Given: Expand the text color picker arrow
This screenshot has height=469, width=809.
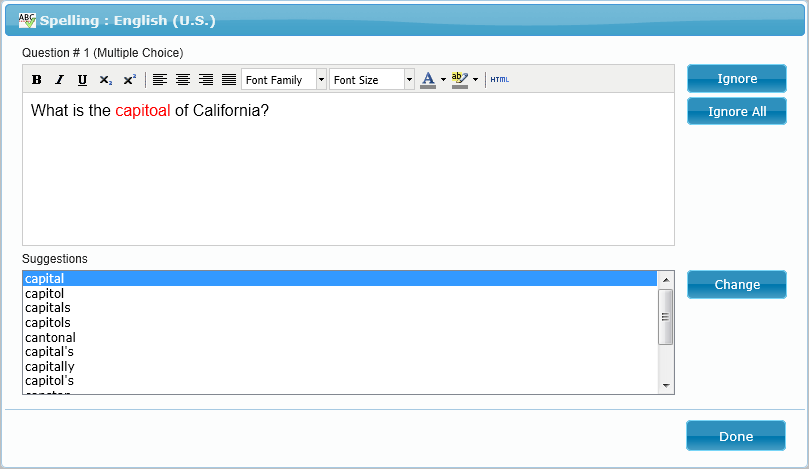Looking at the screenshot, I should (x=443, y=80).
